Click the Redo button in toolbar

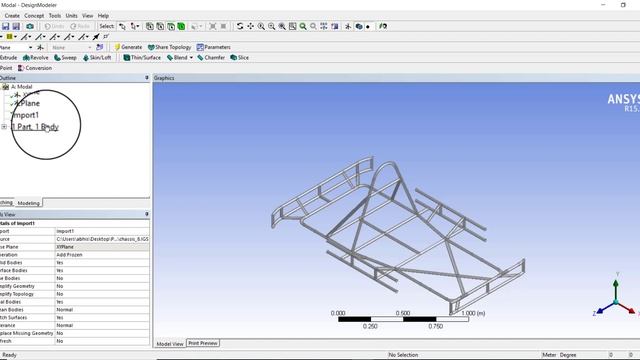[80, 26]
